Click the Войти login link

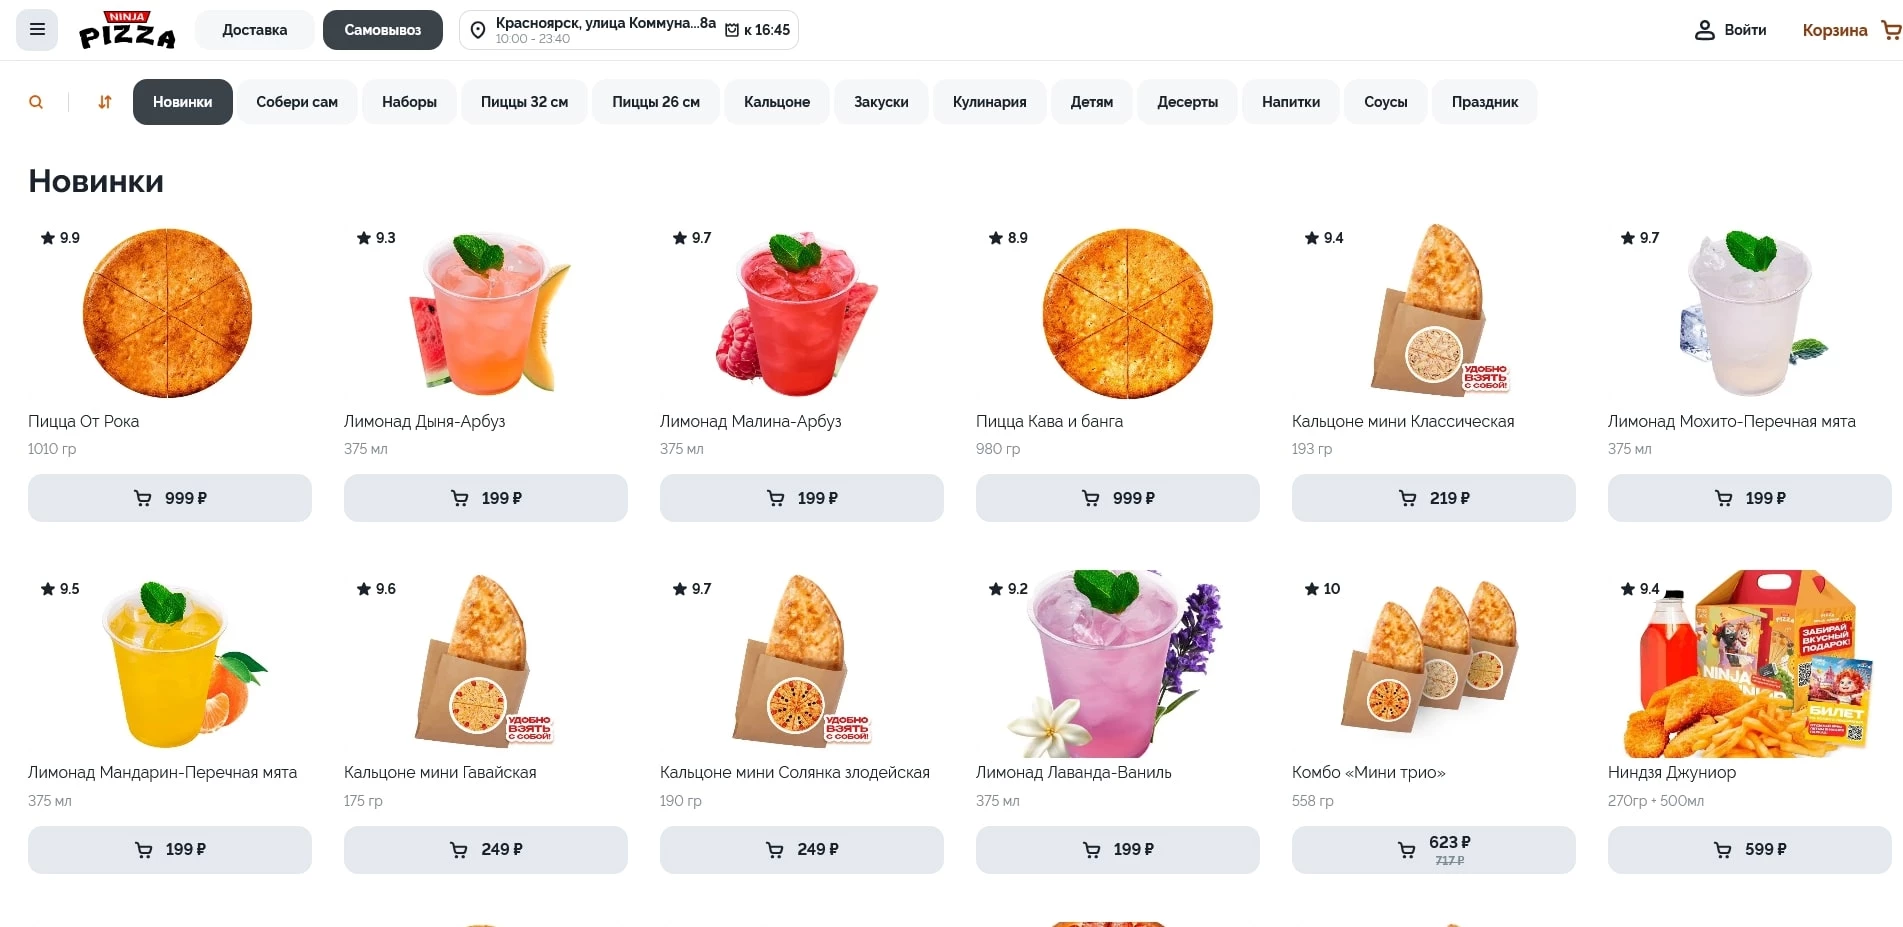pyautogui.click(x=1745, y=30)
